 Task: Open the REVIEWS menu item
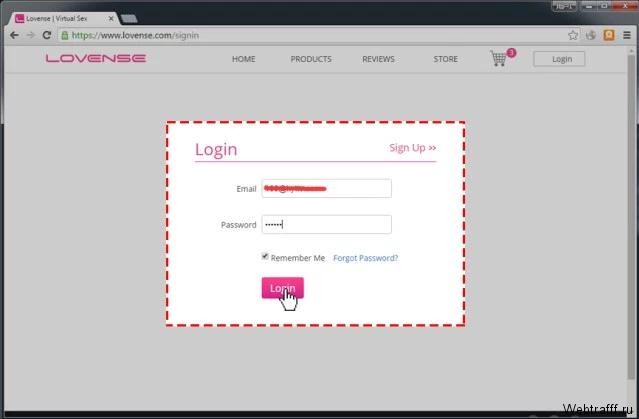[378, 59]
